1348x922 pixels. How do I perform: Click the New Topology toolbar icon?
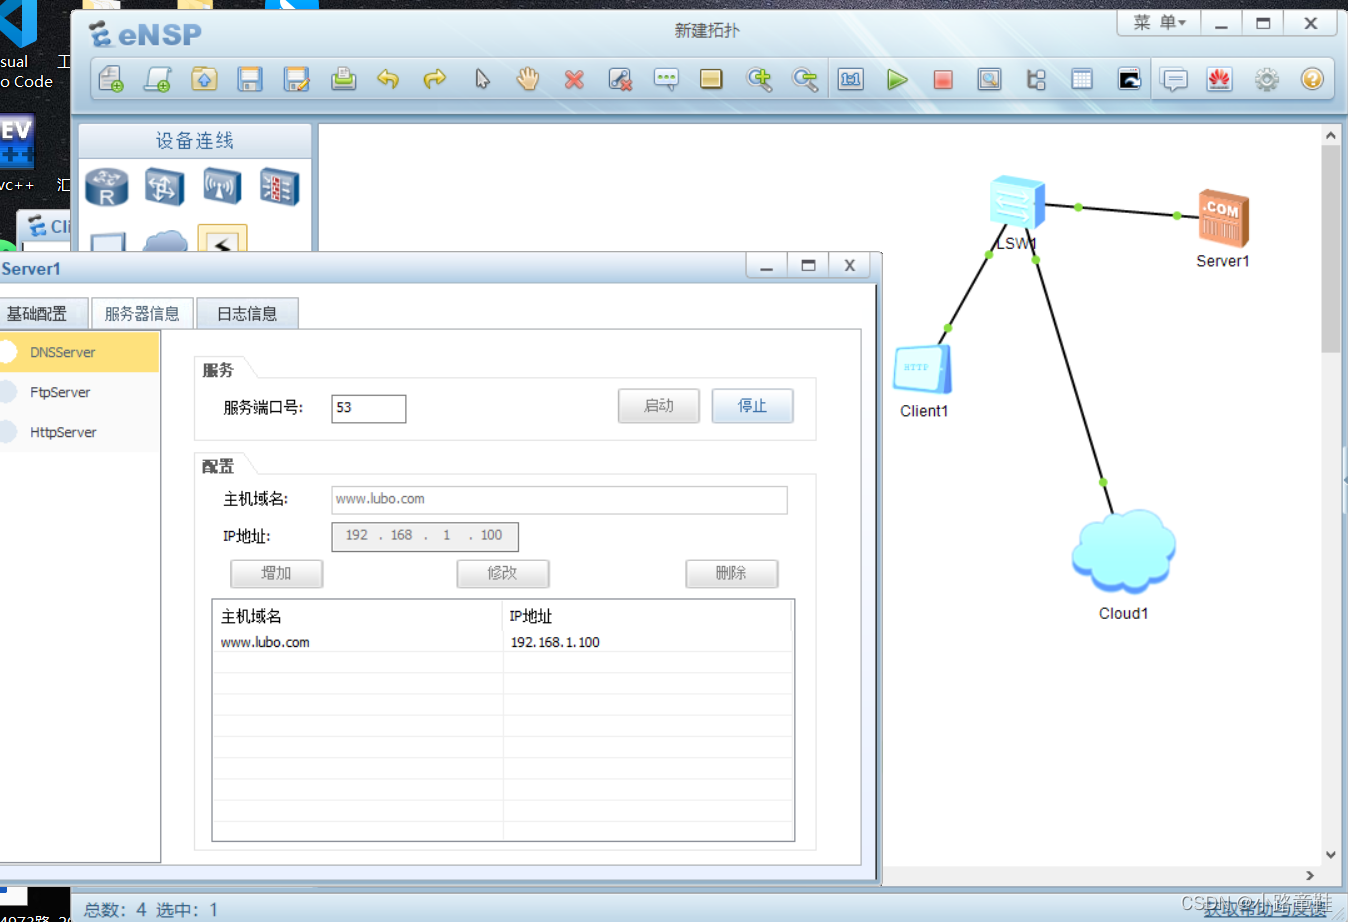111,79
